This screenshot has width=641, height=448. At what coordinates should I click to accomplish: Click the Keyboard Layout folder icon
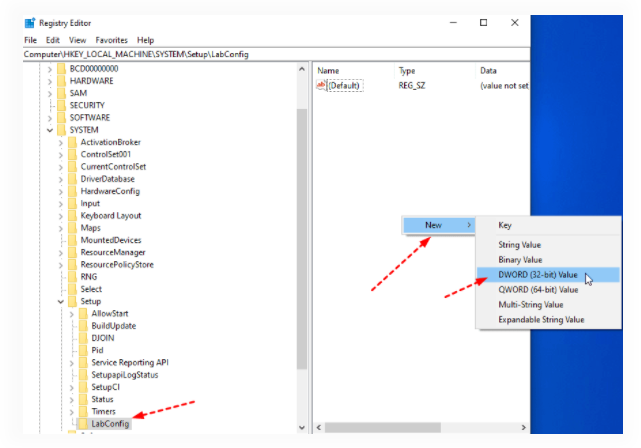72,216
